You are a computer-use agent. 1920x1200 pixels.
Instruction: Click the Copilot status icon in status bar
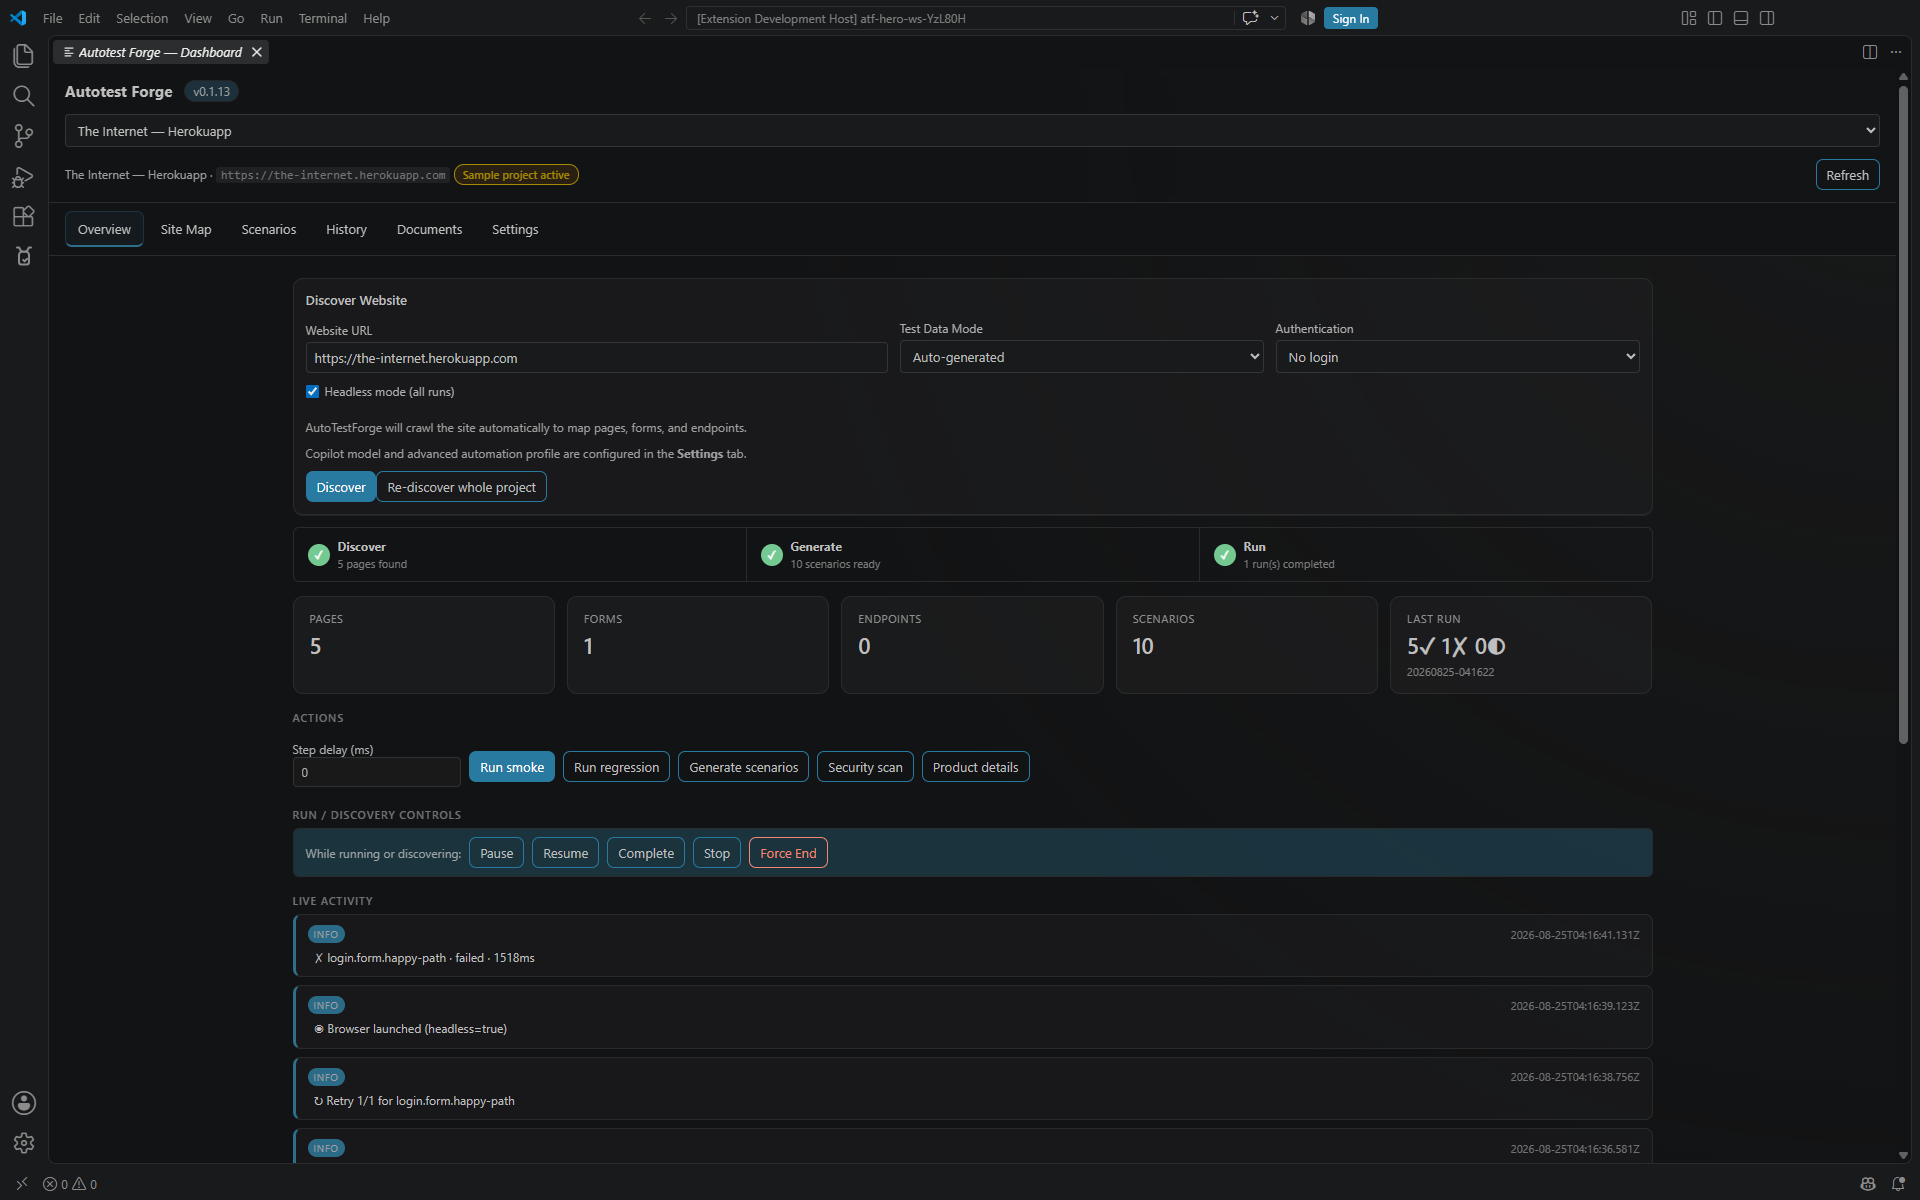point(1867,1184)
